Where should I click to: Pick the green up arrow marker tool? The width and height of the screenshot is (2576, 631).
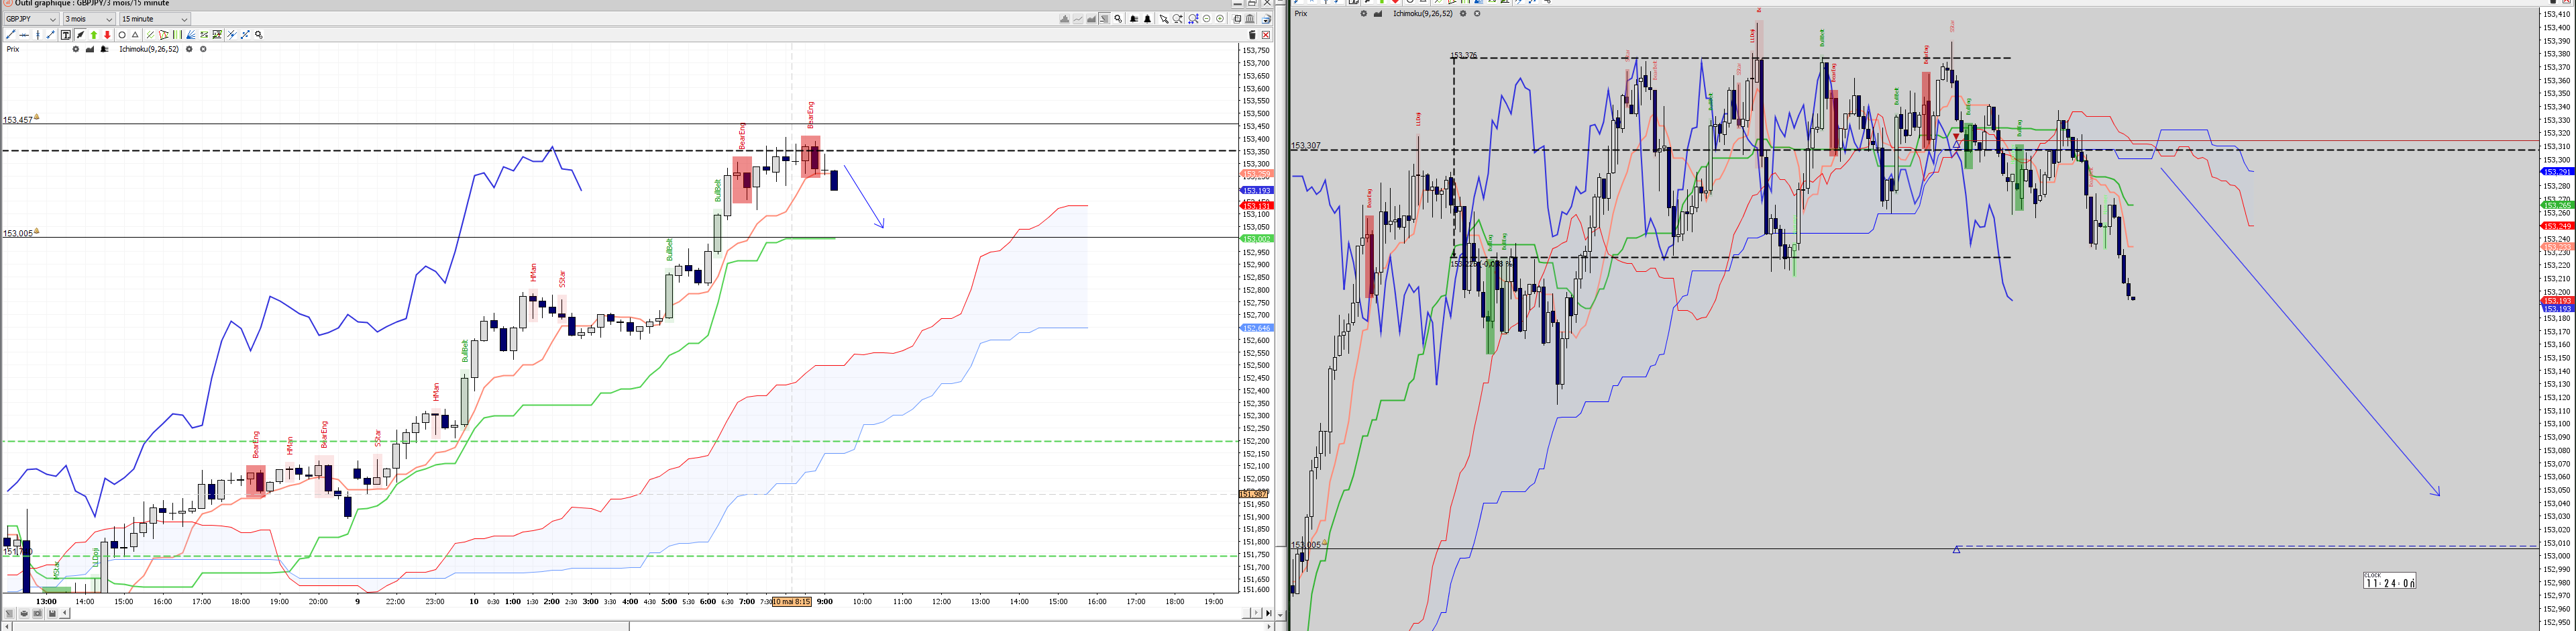[94, 35]
